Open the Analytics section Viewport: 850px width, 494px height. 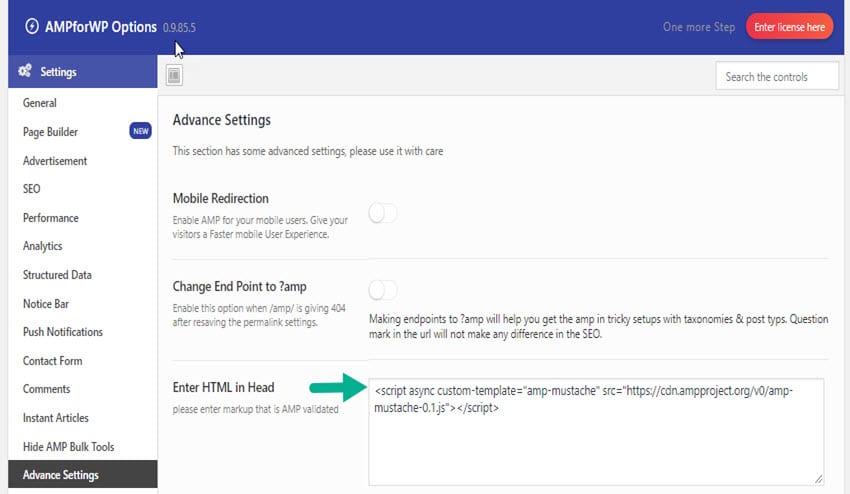[42, 246]
